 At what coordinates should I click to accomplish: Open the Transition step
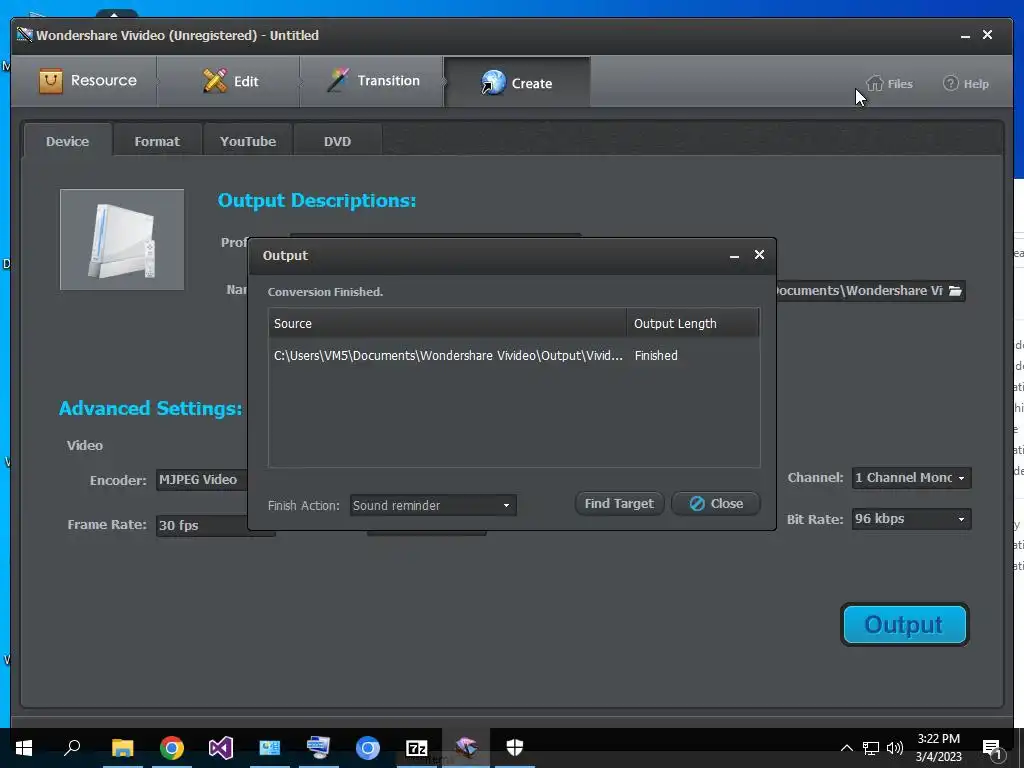[373, 81]
